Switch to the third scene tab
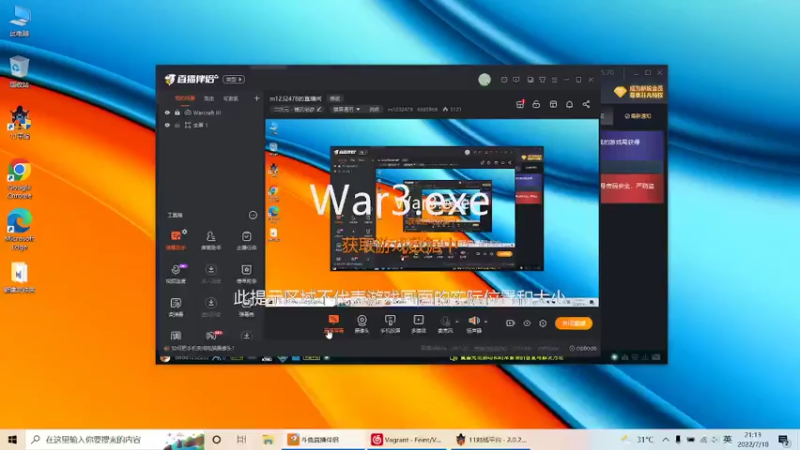Image resolution: width=800 pixels, height=450 pixels. [231, 98]
